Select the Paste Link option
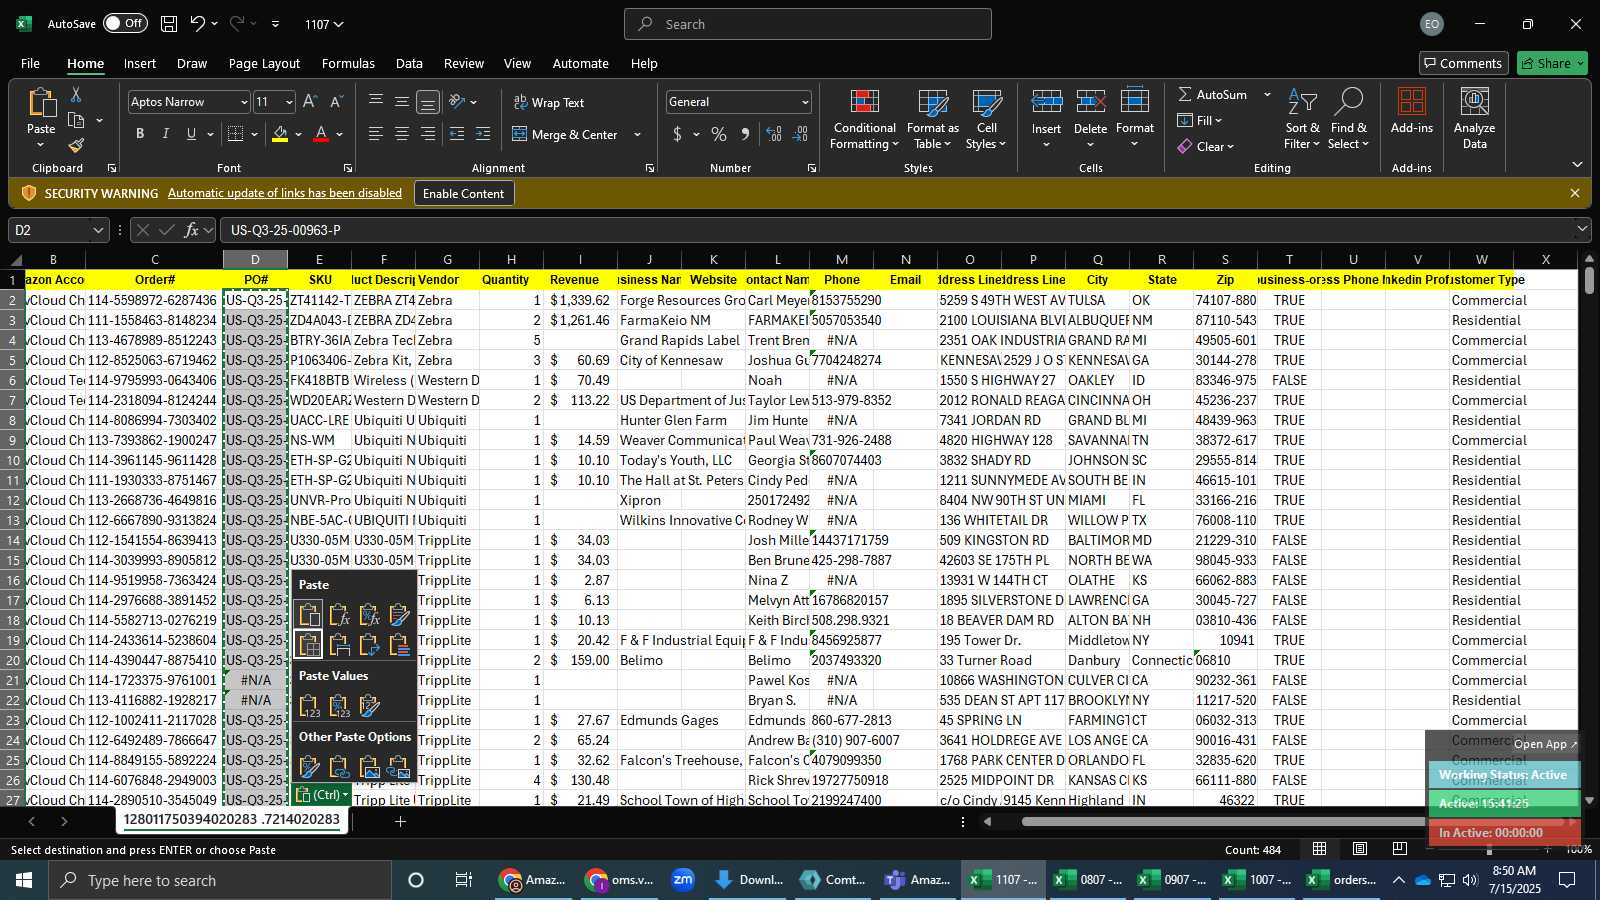The image size is (1600, 900). coord(340,767)
